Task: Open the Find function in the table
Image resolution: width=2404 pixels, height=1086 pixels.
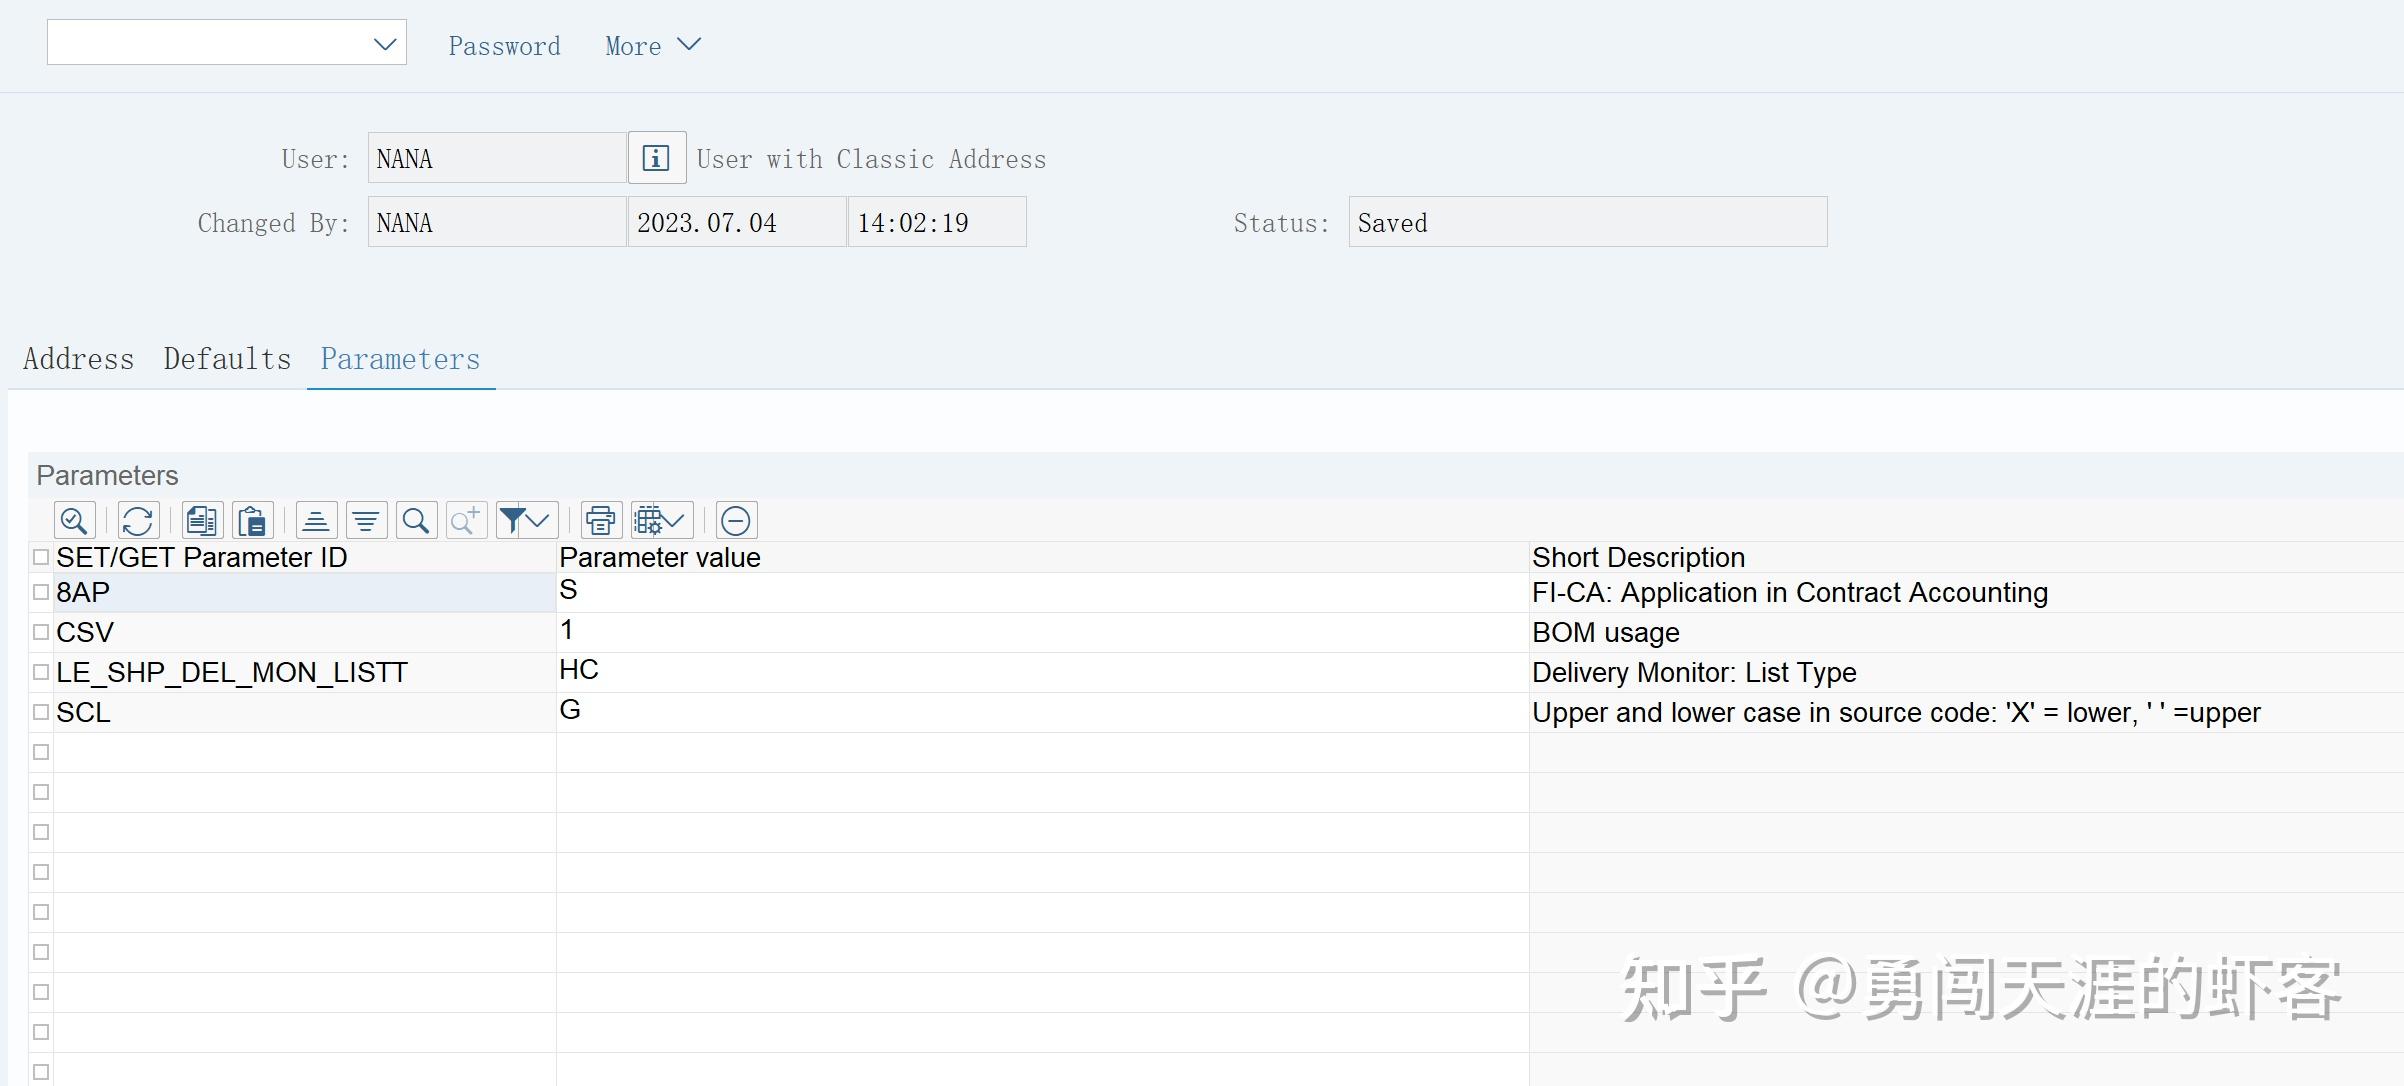Action: 416,520
